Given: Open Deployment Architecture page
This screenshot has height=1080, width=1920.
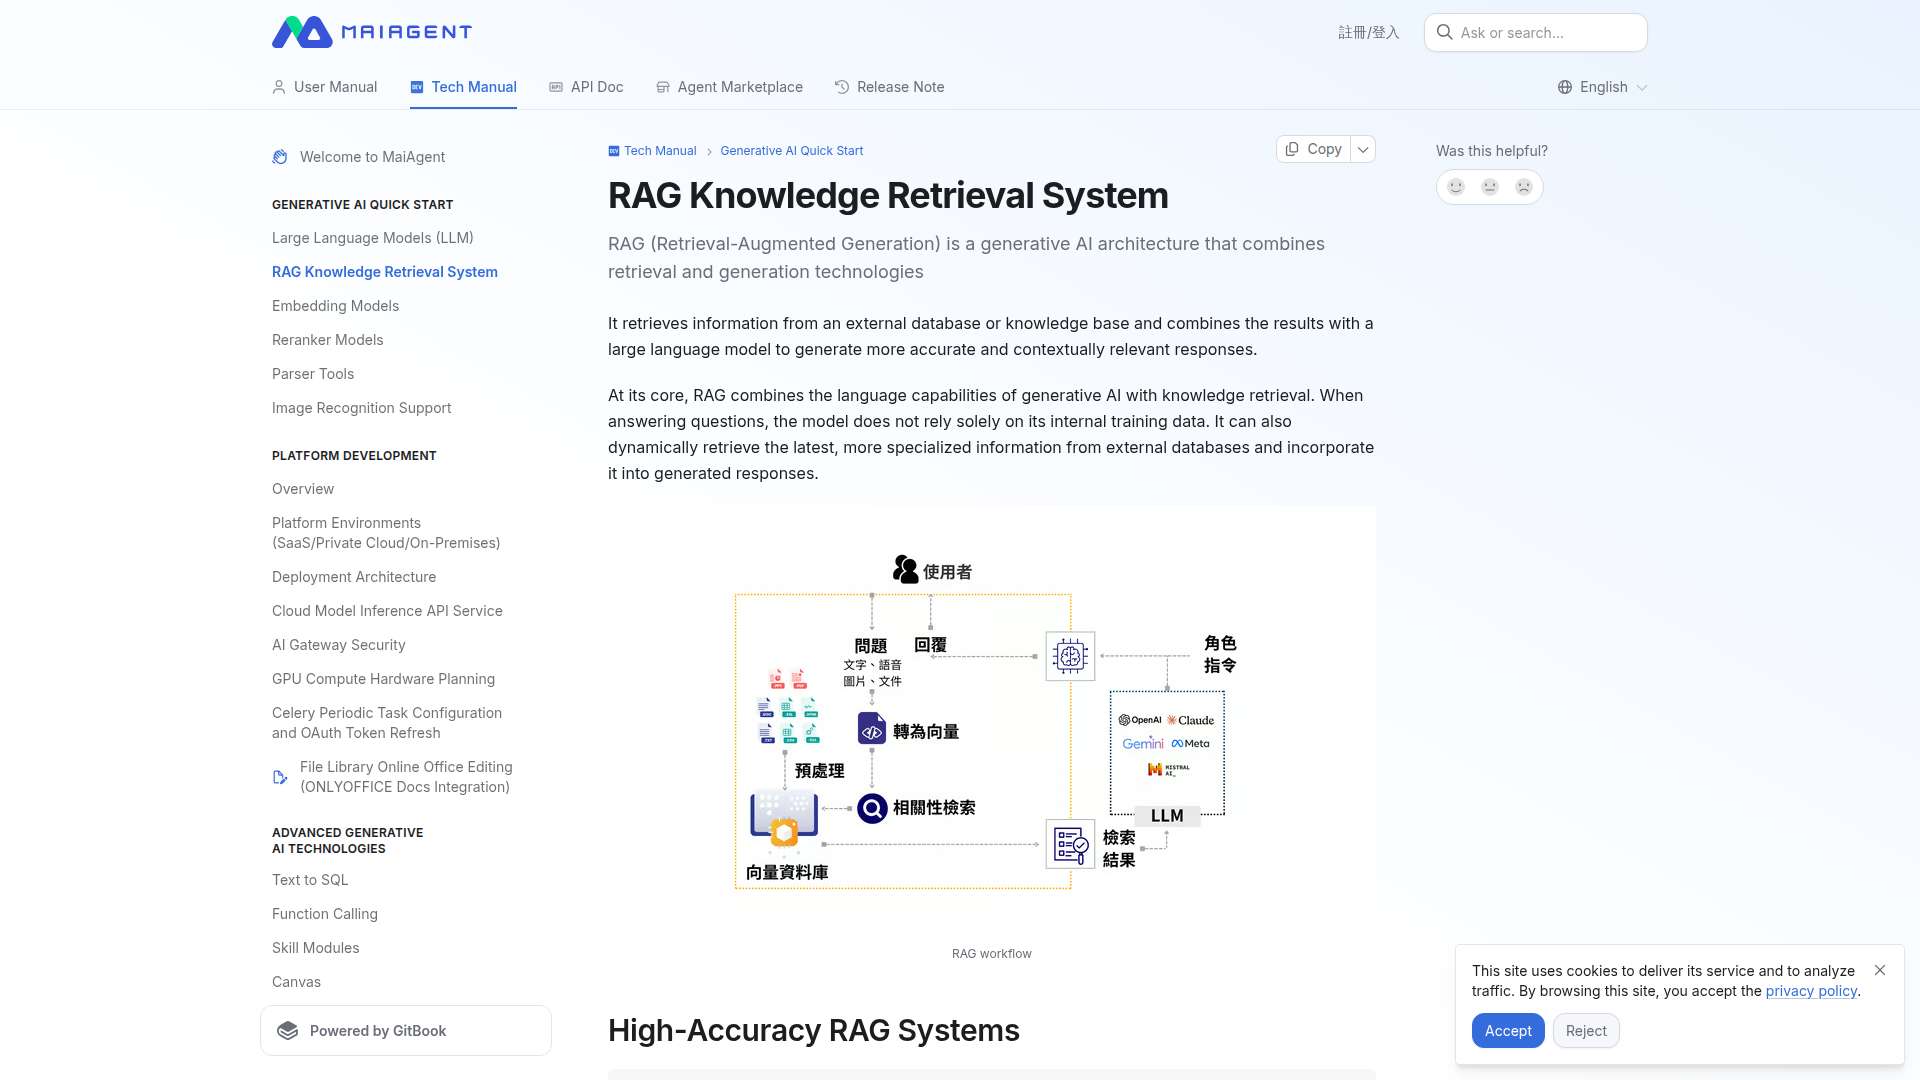Looking at the screenshot, I should click(x=354, y=577).
